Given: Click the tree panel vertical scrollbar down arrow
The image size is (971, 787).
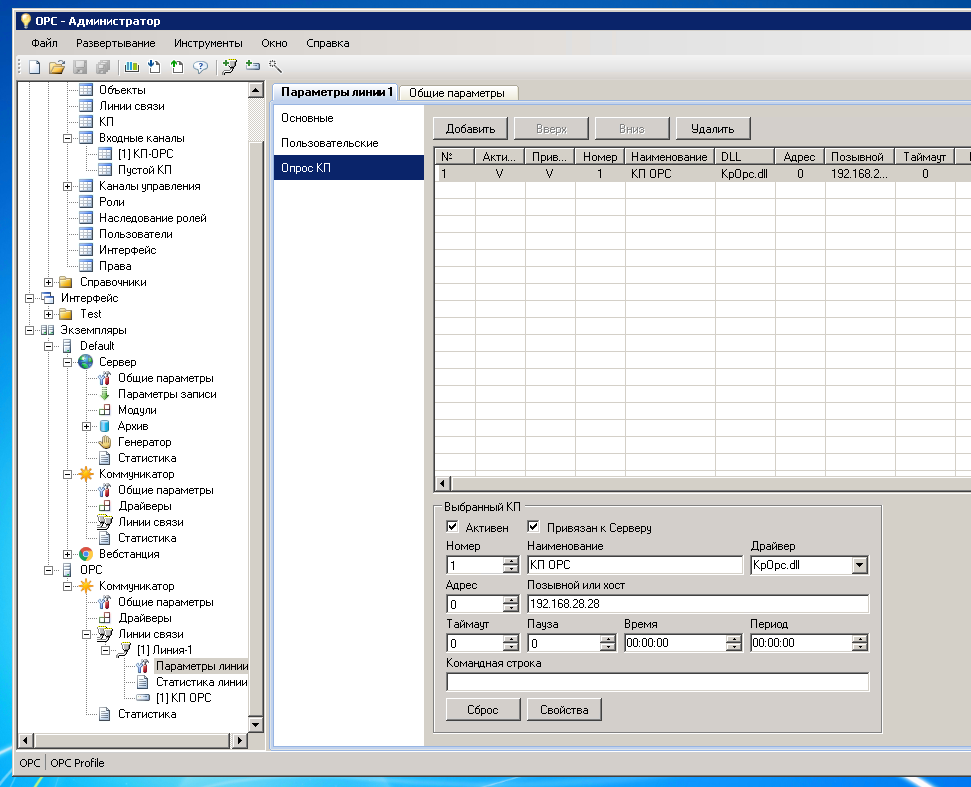Looking at the screenshot, I should click(x=256, y=724).
